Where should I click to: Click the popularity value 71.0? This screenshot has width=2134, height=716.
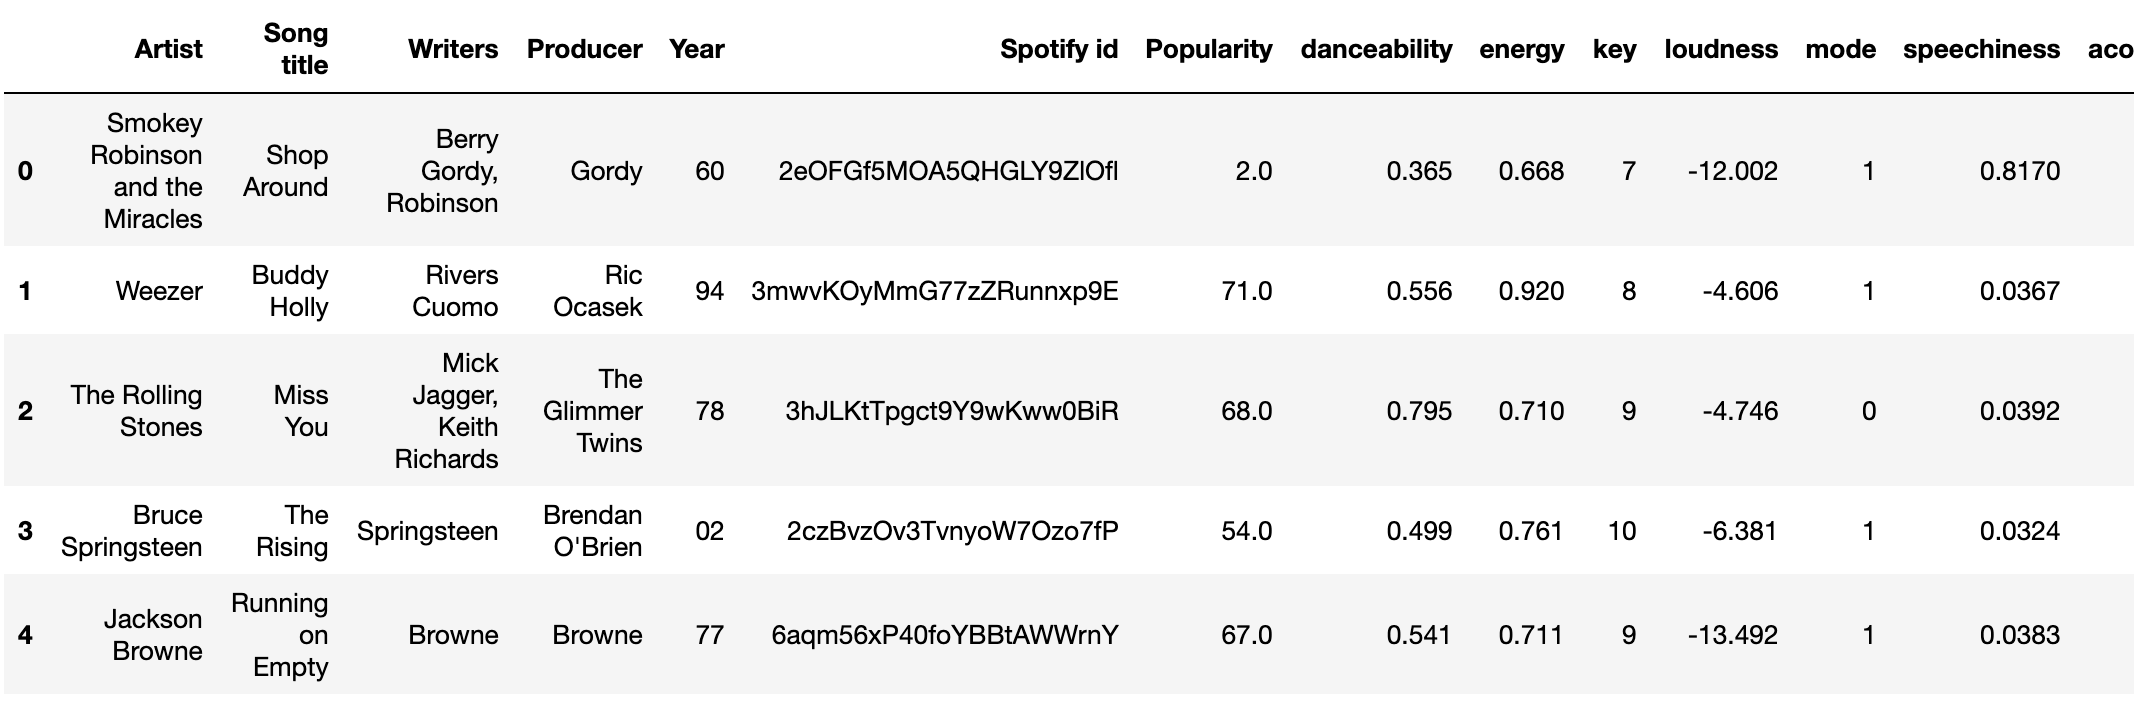1246,291
